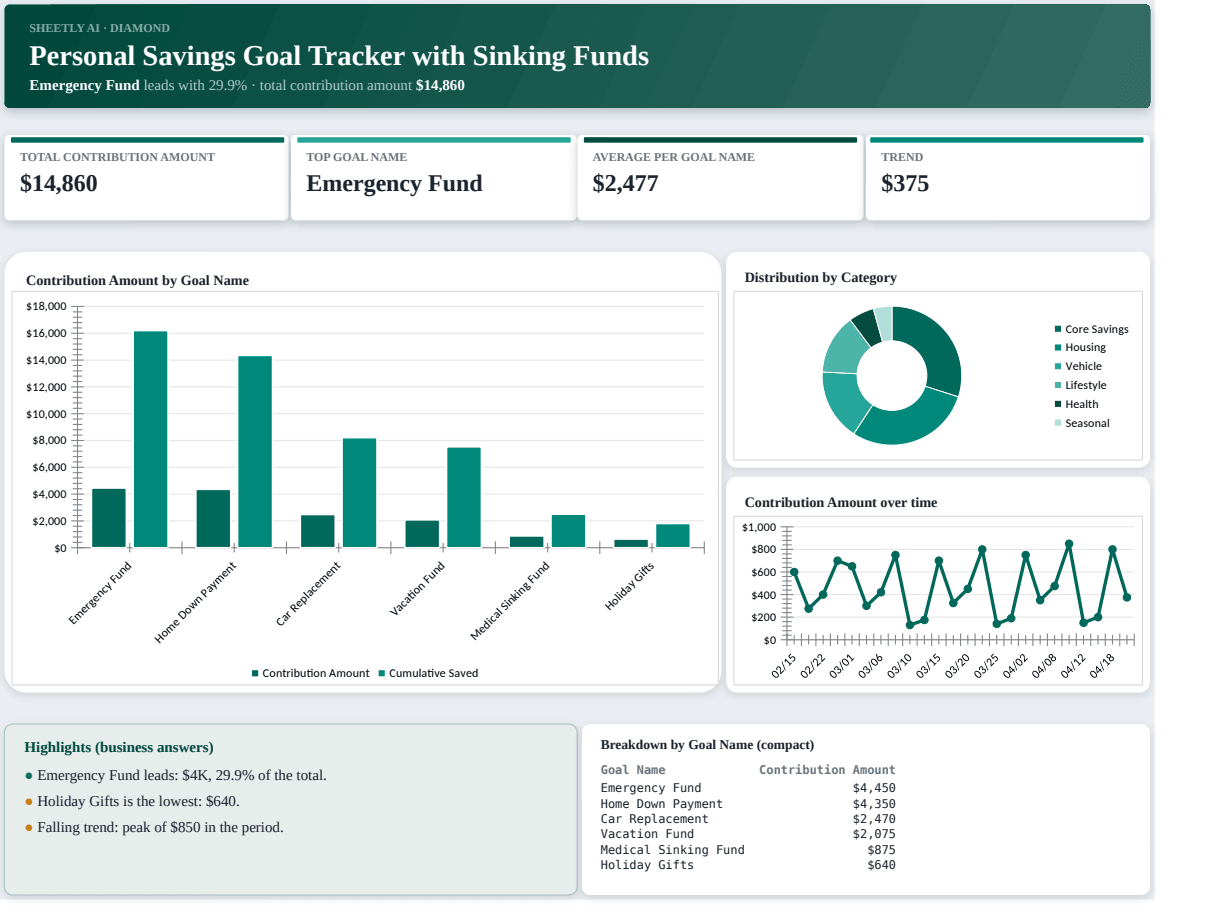
Task: Click the Breakdown by Goal Name (compact) heading
Action: point(707,745)
